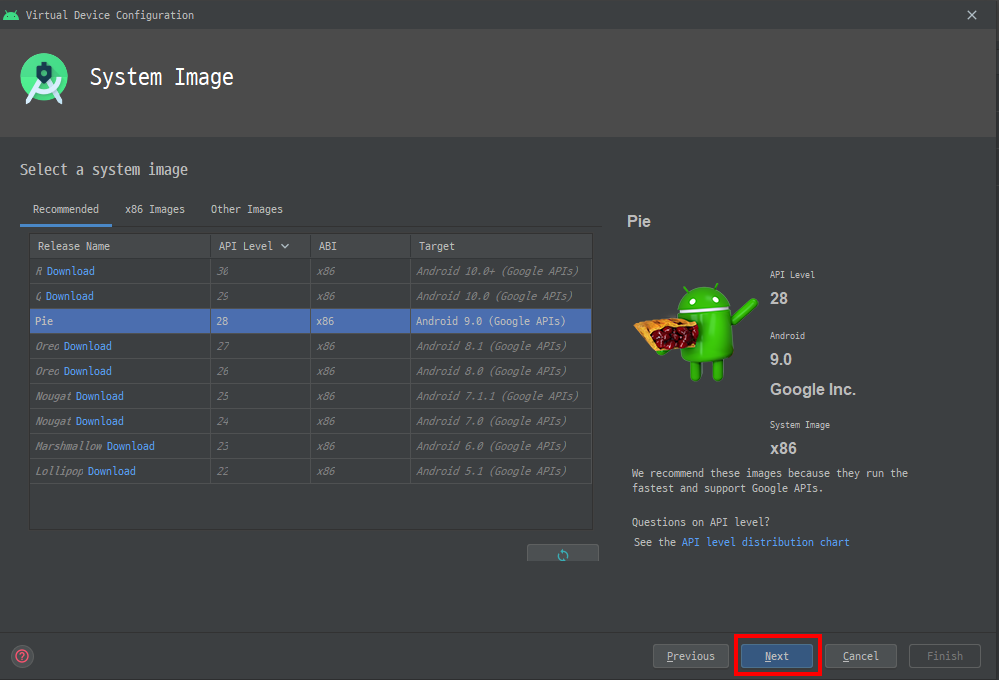Download the R system image
Viewport: 999px width, 680px height.
pos(71,271)
